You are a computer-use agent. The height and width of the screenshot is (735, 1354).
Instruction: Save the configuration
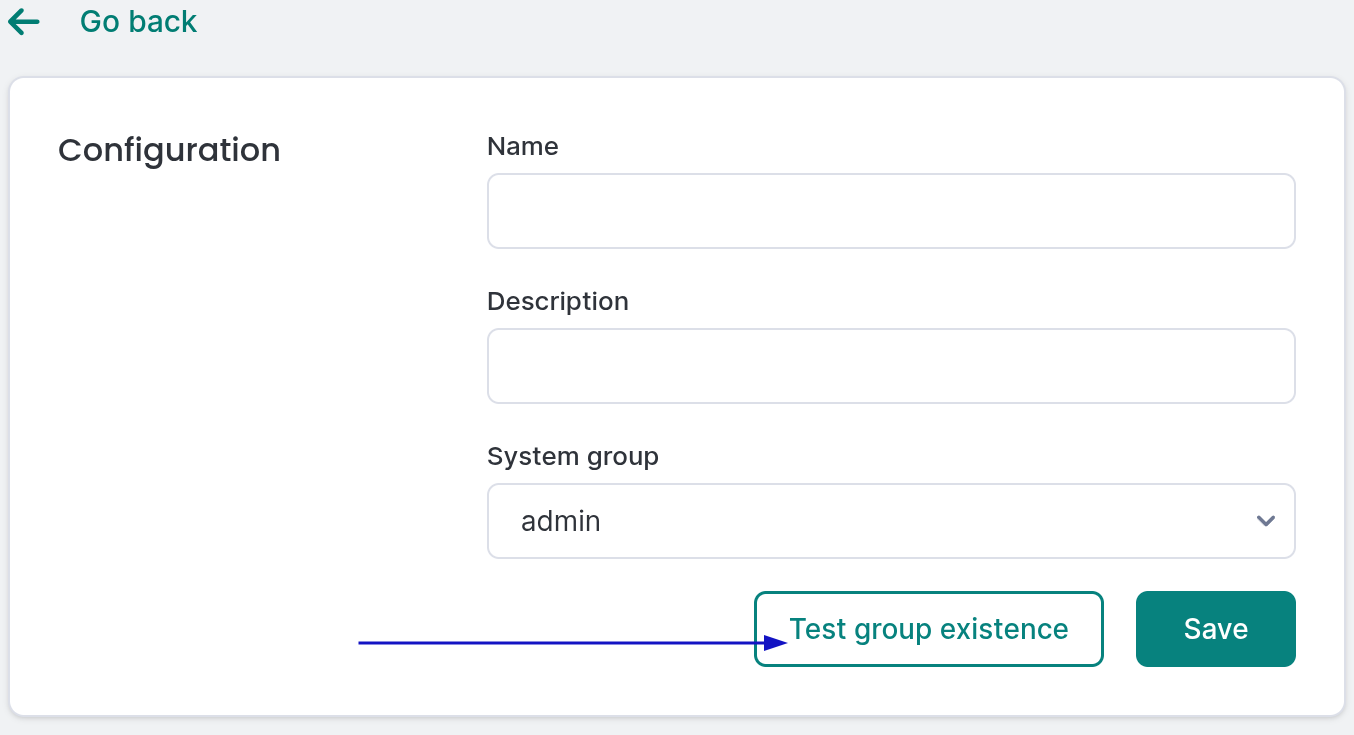[x=1215, y=629]
